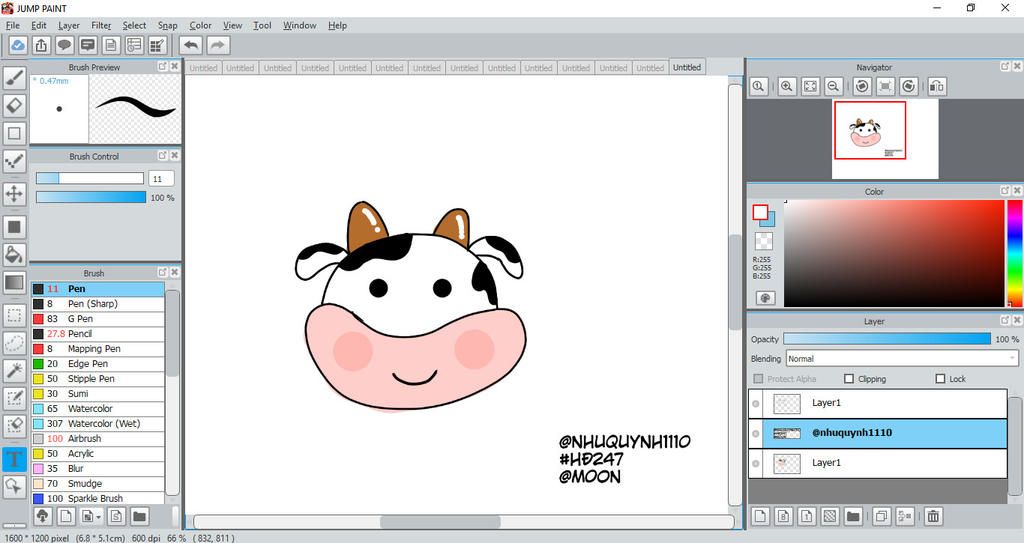The image size is (1024, 543).
Task: Zoom in using Navigator magnifier plus
Action: click(787, 86)
